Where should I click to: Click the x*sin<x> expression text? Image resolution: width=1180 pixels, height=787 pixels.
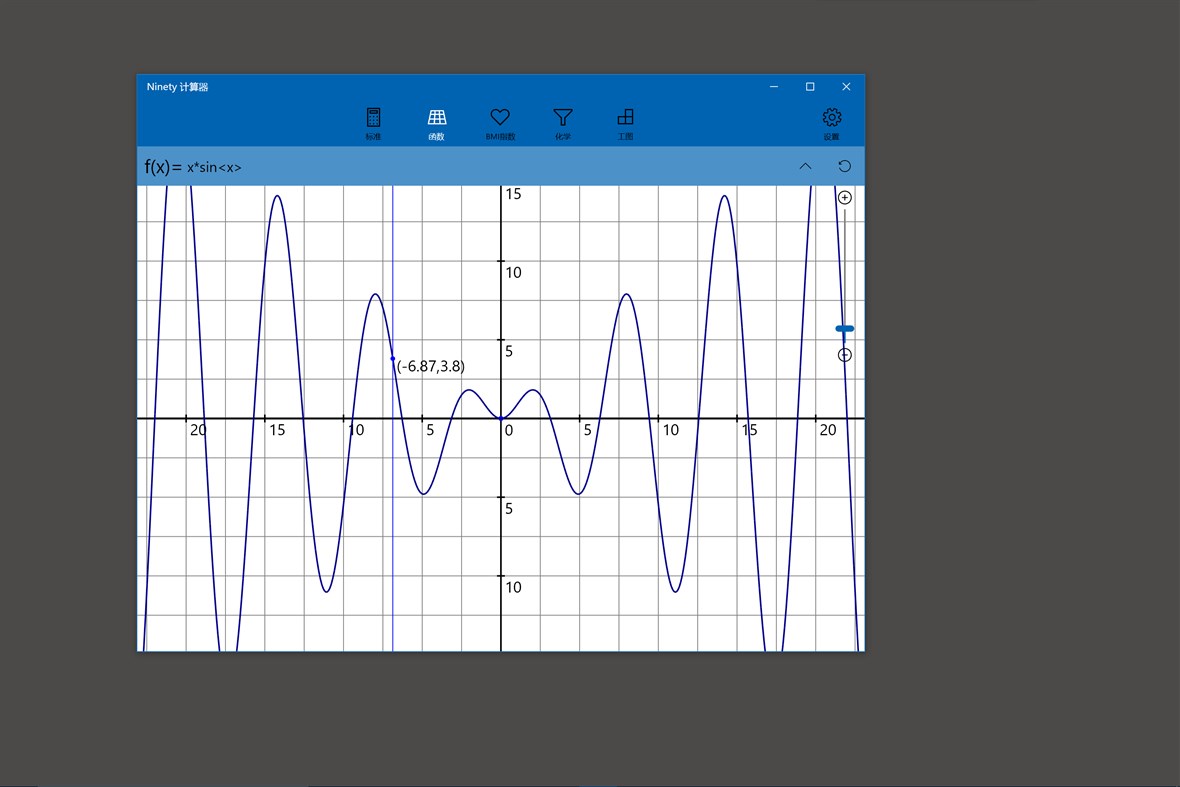[x=213, y=167]
